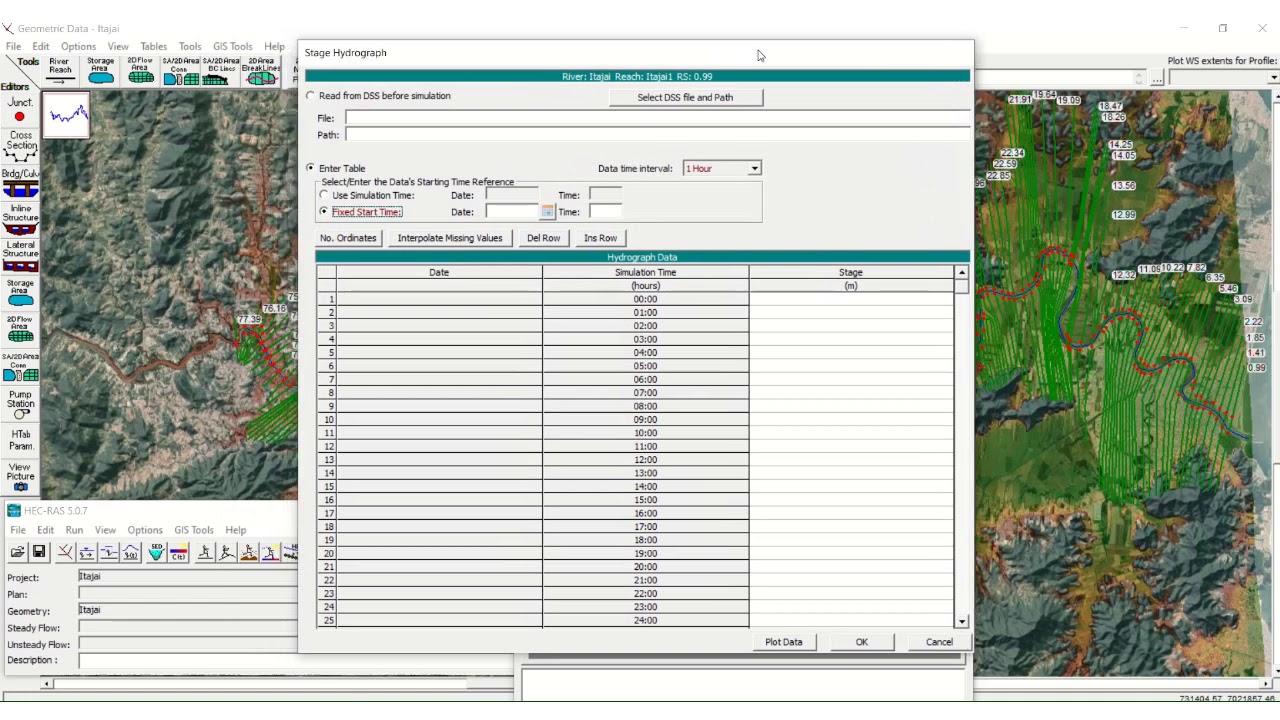
Task: Confirm the Stage Hydrograph with OK
Action: 862,642
